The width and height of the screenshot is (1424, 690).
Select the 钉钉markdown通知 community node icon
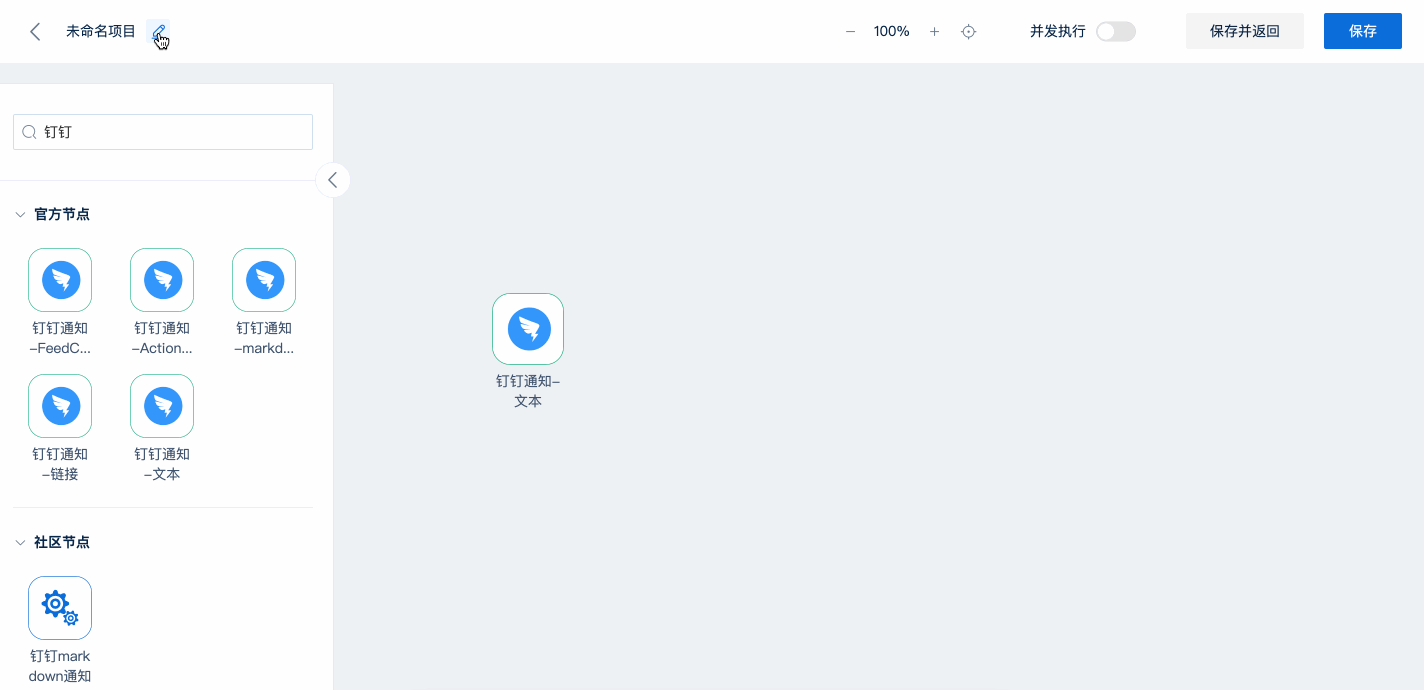[x=60, y=608]
